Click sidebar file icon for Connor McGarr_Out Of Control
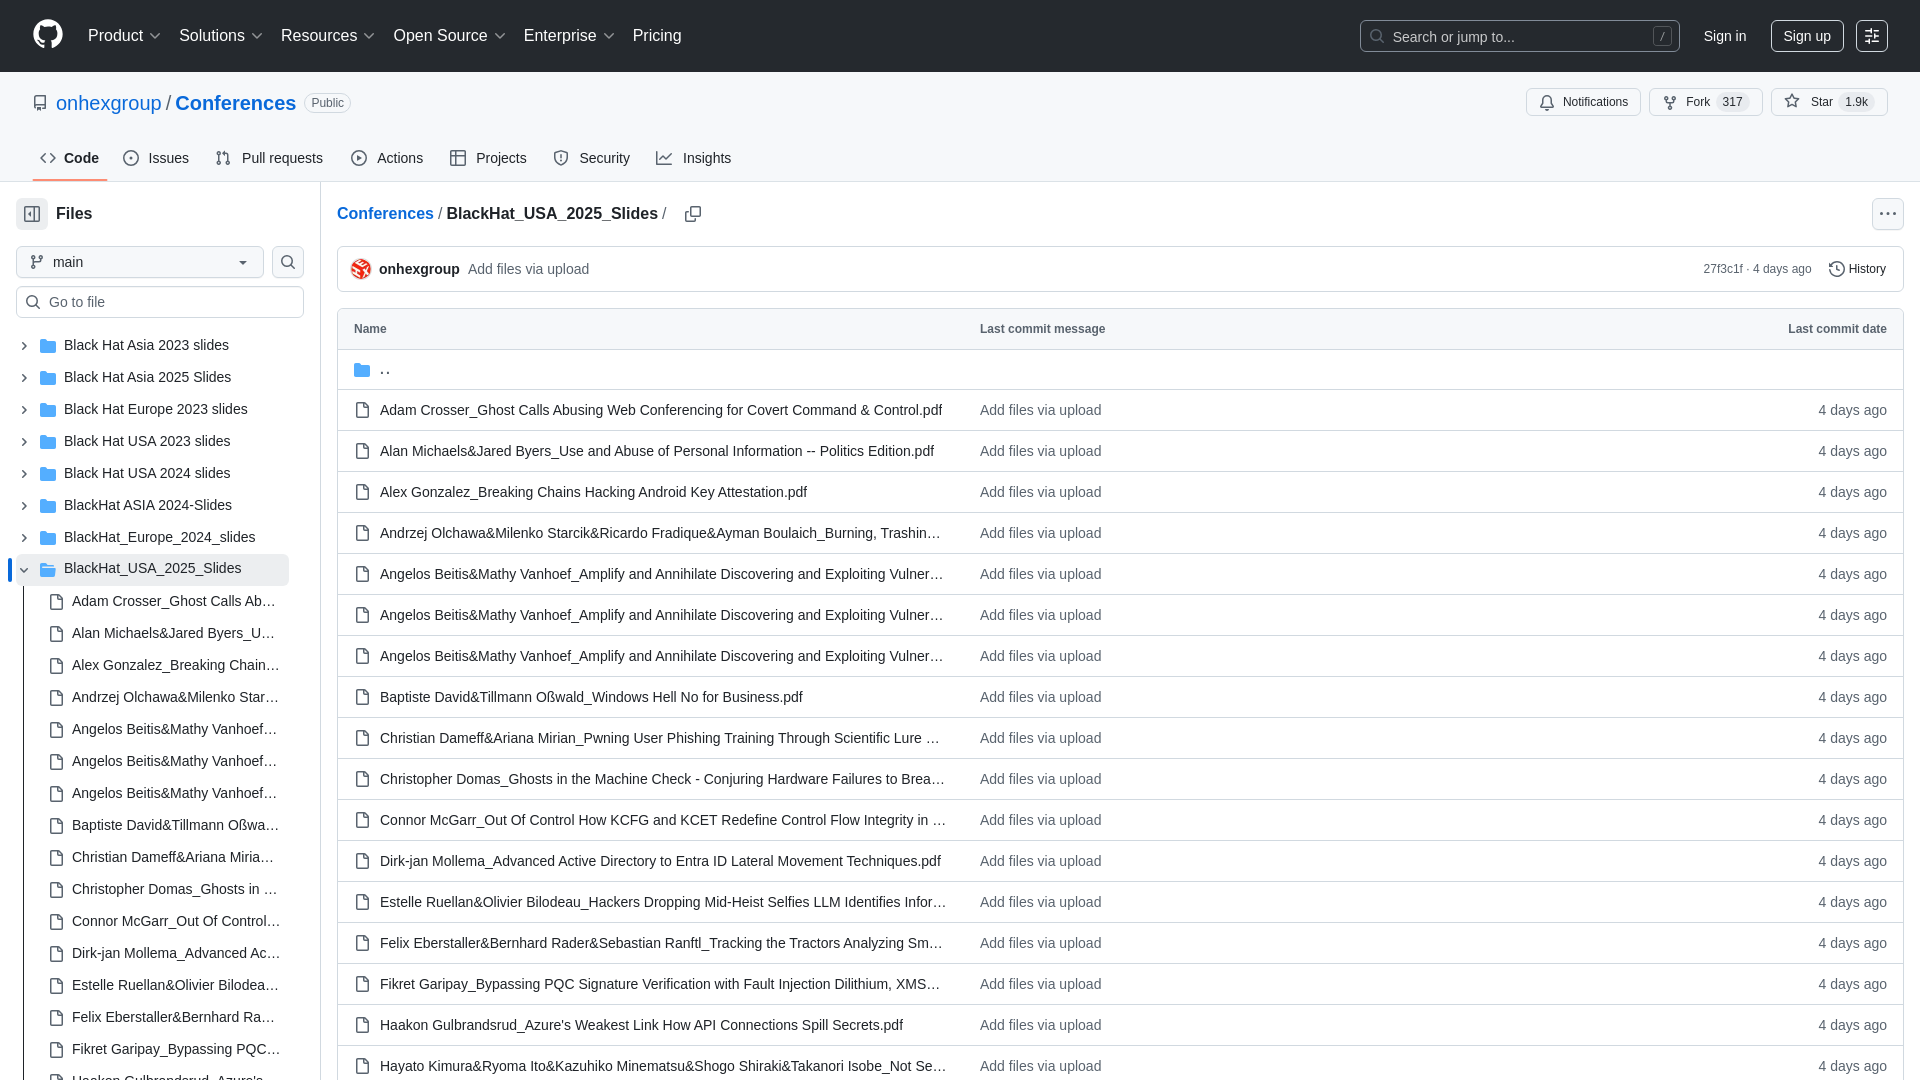 (57, 922)
